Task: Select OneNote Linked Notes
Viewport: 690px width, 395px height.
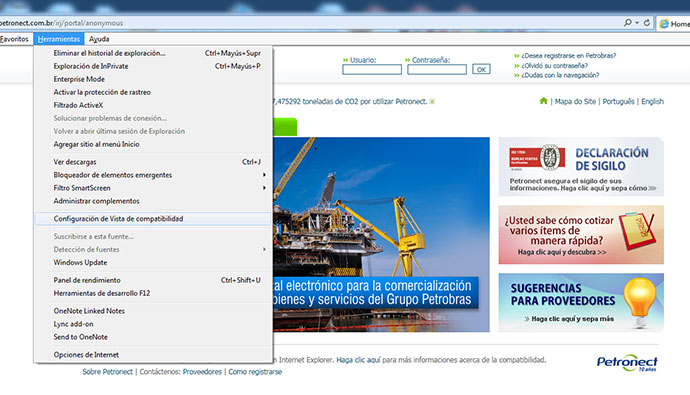Action: coord(153,311)
